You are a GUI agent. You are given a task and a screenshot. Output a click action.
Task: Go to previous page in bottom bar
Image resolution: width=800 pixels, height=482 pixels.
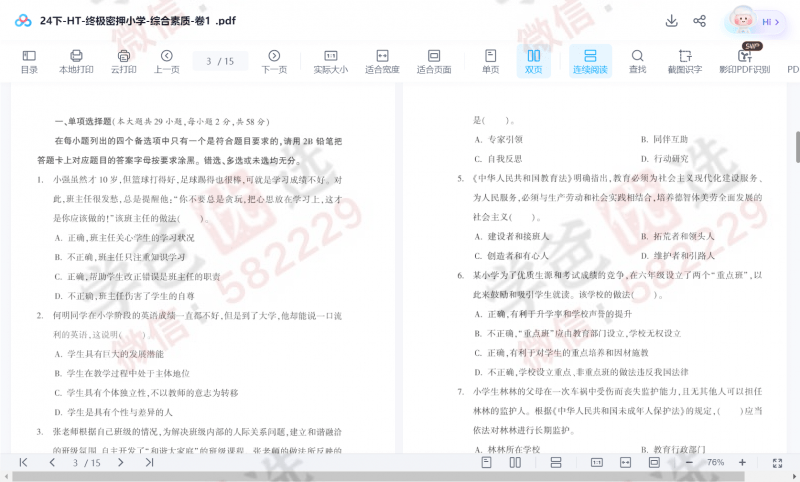[52, 462]
